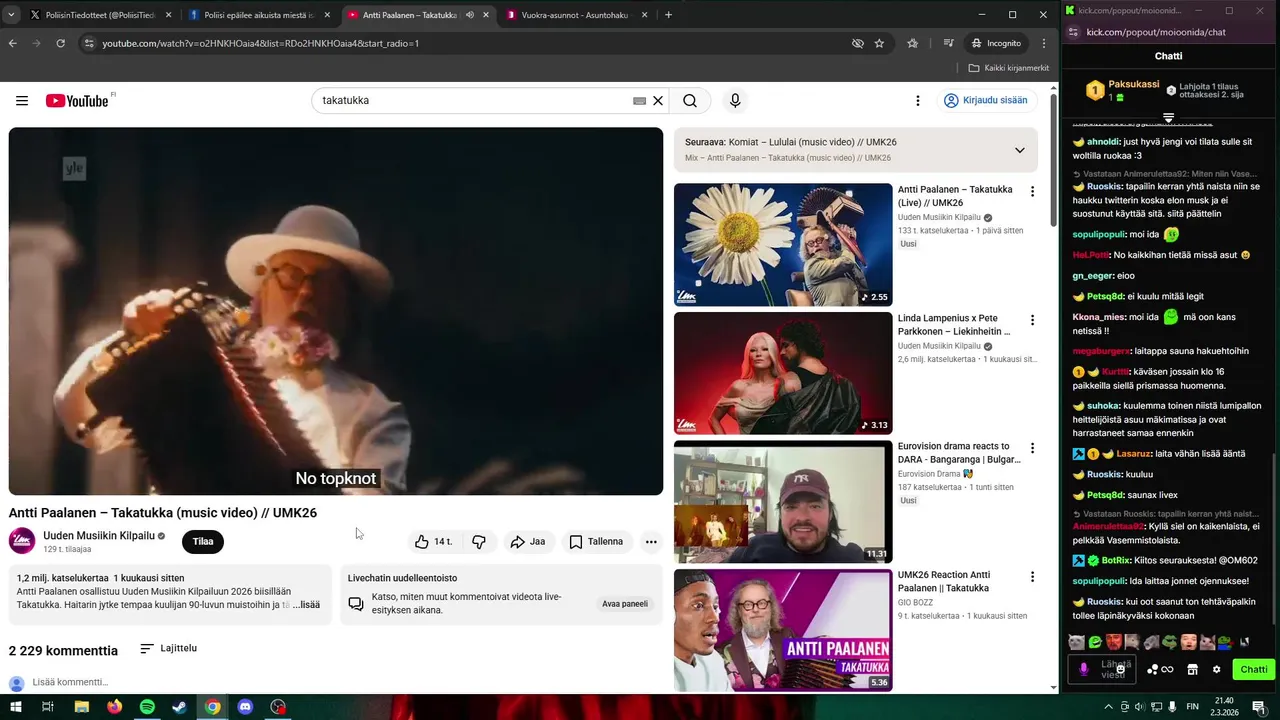Open the Windows volume tray icon
1280x720 pixels.
pyautogui.click(x=1141, y=707)
